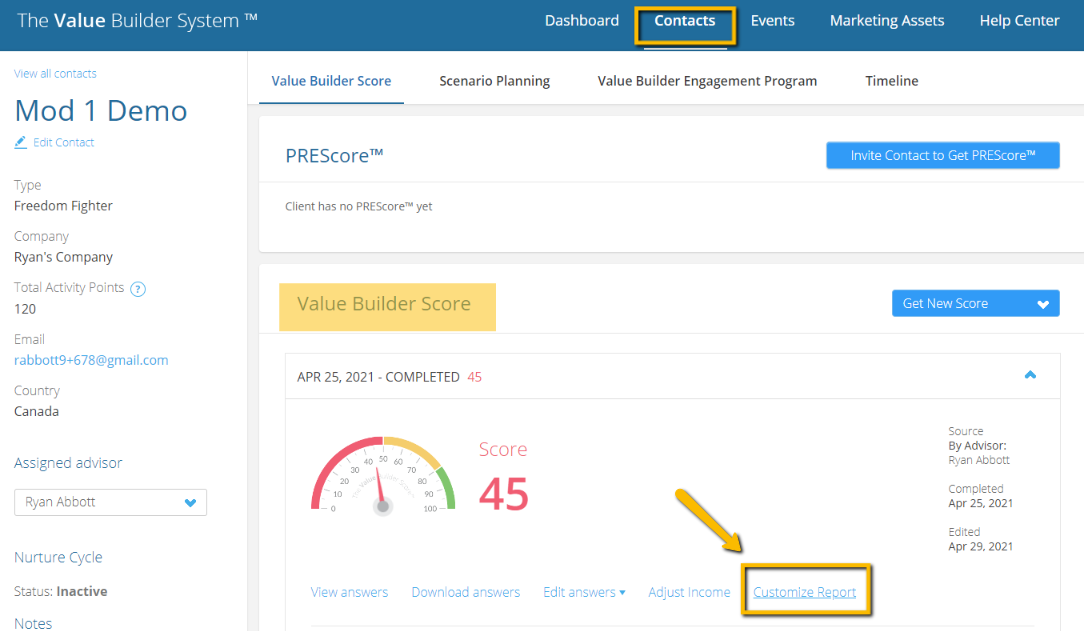
Task: Open the Edit answers dropdown
Action: click(584, 592)
